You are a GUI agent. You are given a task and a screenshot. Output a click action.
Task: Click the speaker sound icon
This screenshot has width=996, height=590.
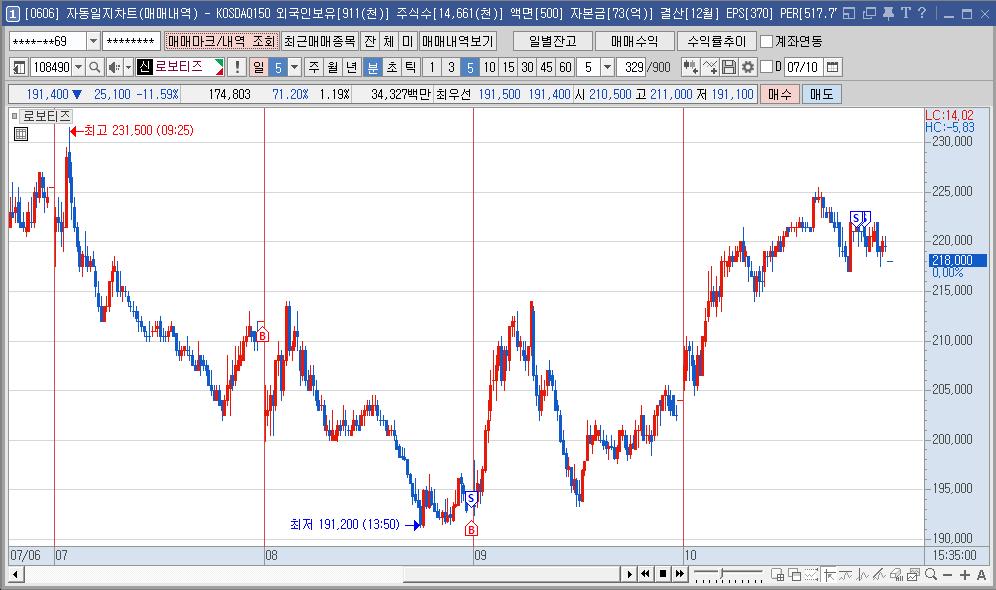[114, 67]
